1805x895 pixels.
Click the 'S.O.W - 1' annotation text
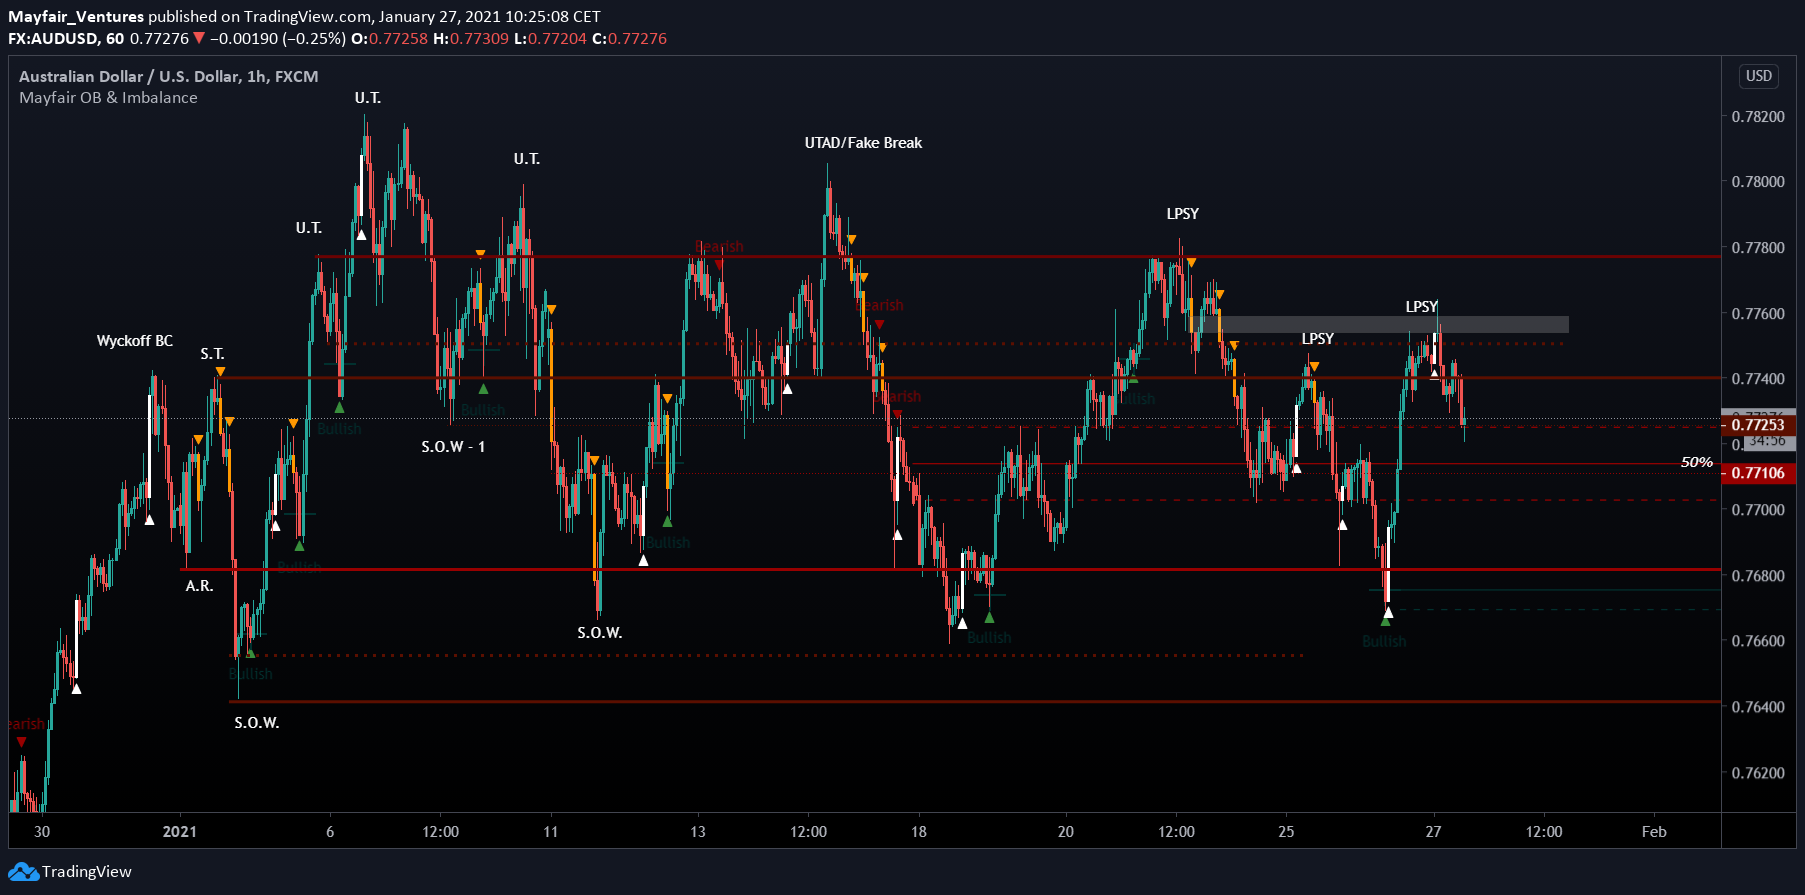pos(453,447)
